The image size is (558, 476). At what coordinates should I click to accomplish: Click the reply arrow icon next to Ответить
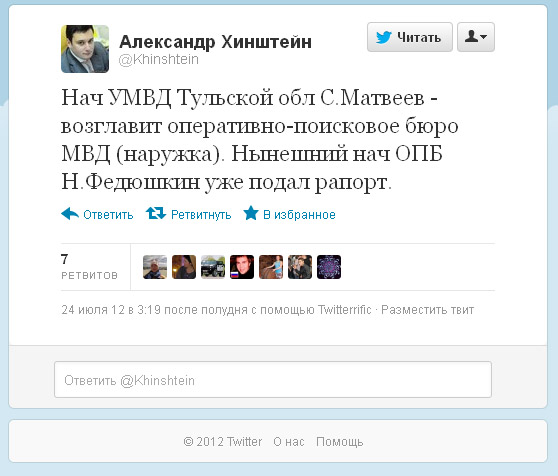(x=70, y=214)
